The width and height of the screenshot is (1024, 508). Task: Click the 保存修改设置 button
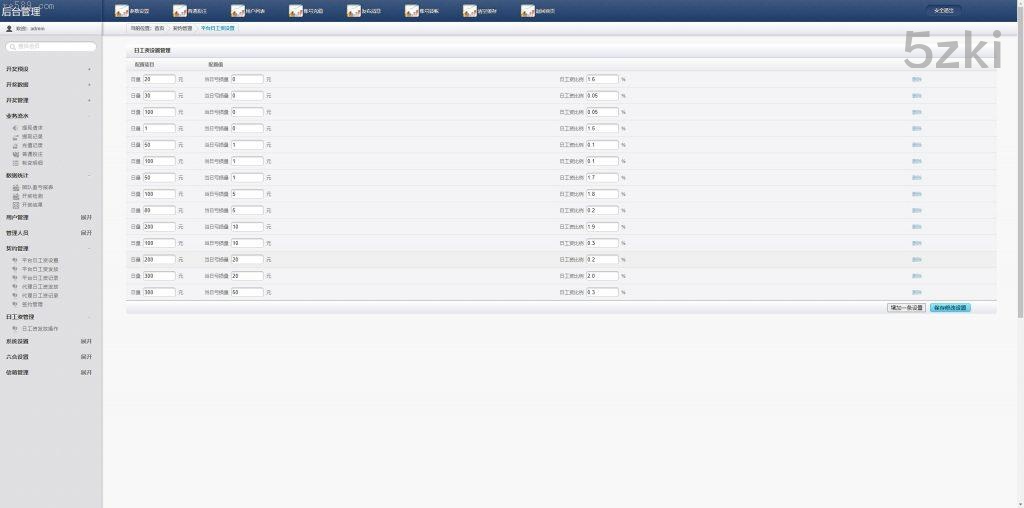pos(950,308)
